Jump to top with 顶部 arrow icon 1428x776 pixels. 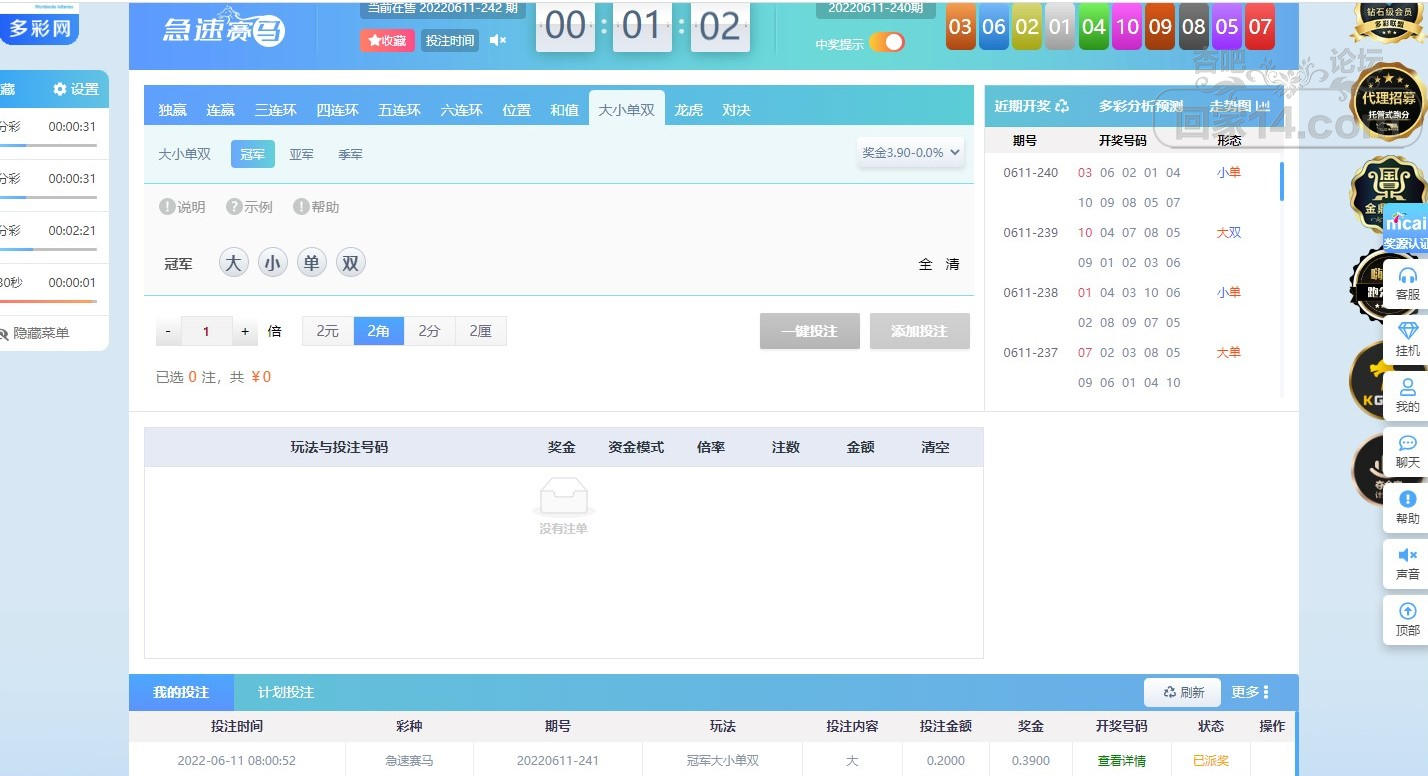1407,611
